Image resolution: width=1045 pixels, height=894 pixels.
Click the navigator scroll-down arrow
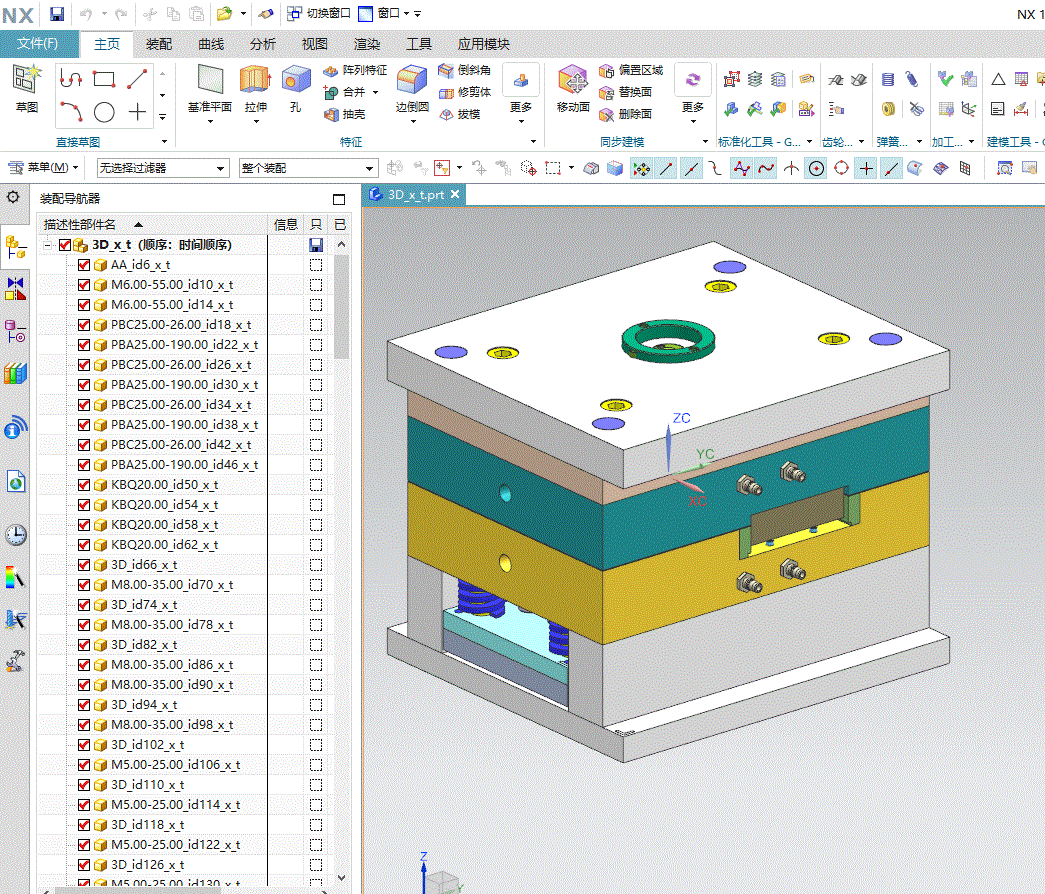[x=341, y=878]
